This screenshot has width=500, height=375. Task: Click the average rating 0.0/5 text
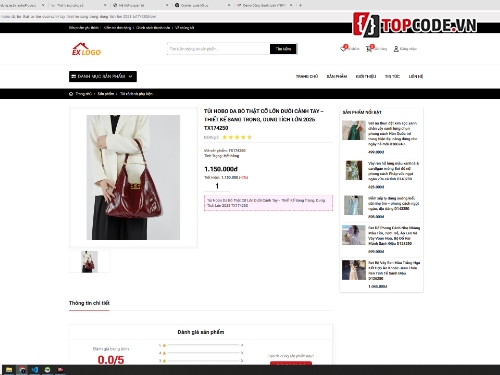[x=111, y=360]
